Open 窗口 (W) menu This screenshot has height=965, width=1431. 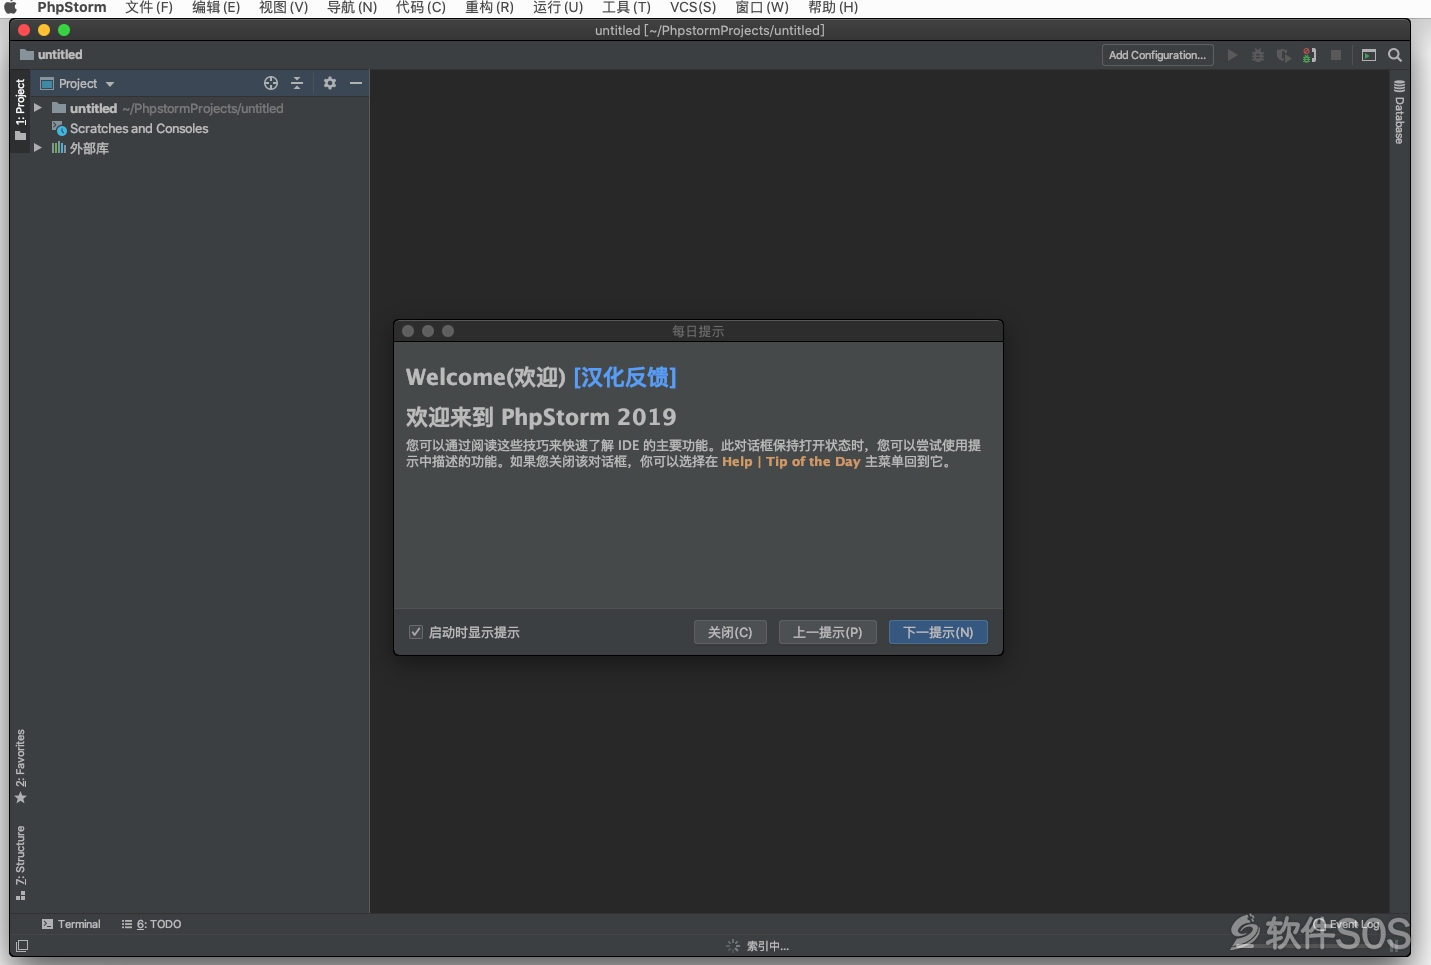tap(762, 8)
